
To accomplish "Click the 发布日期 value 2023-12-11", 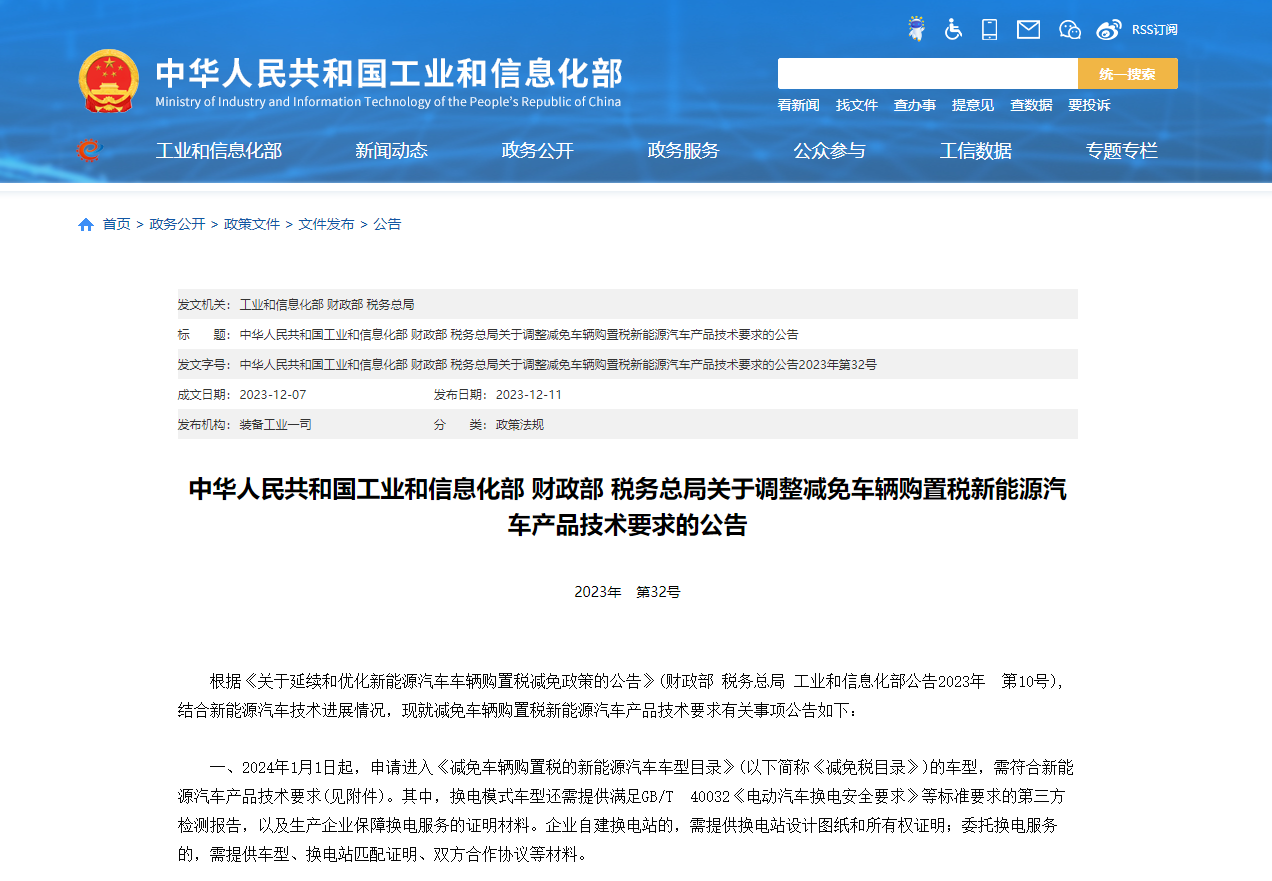I will 529,394.
